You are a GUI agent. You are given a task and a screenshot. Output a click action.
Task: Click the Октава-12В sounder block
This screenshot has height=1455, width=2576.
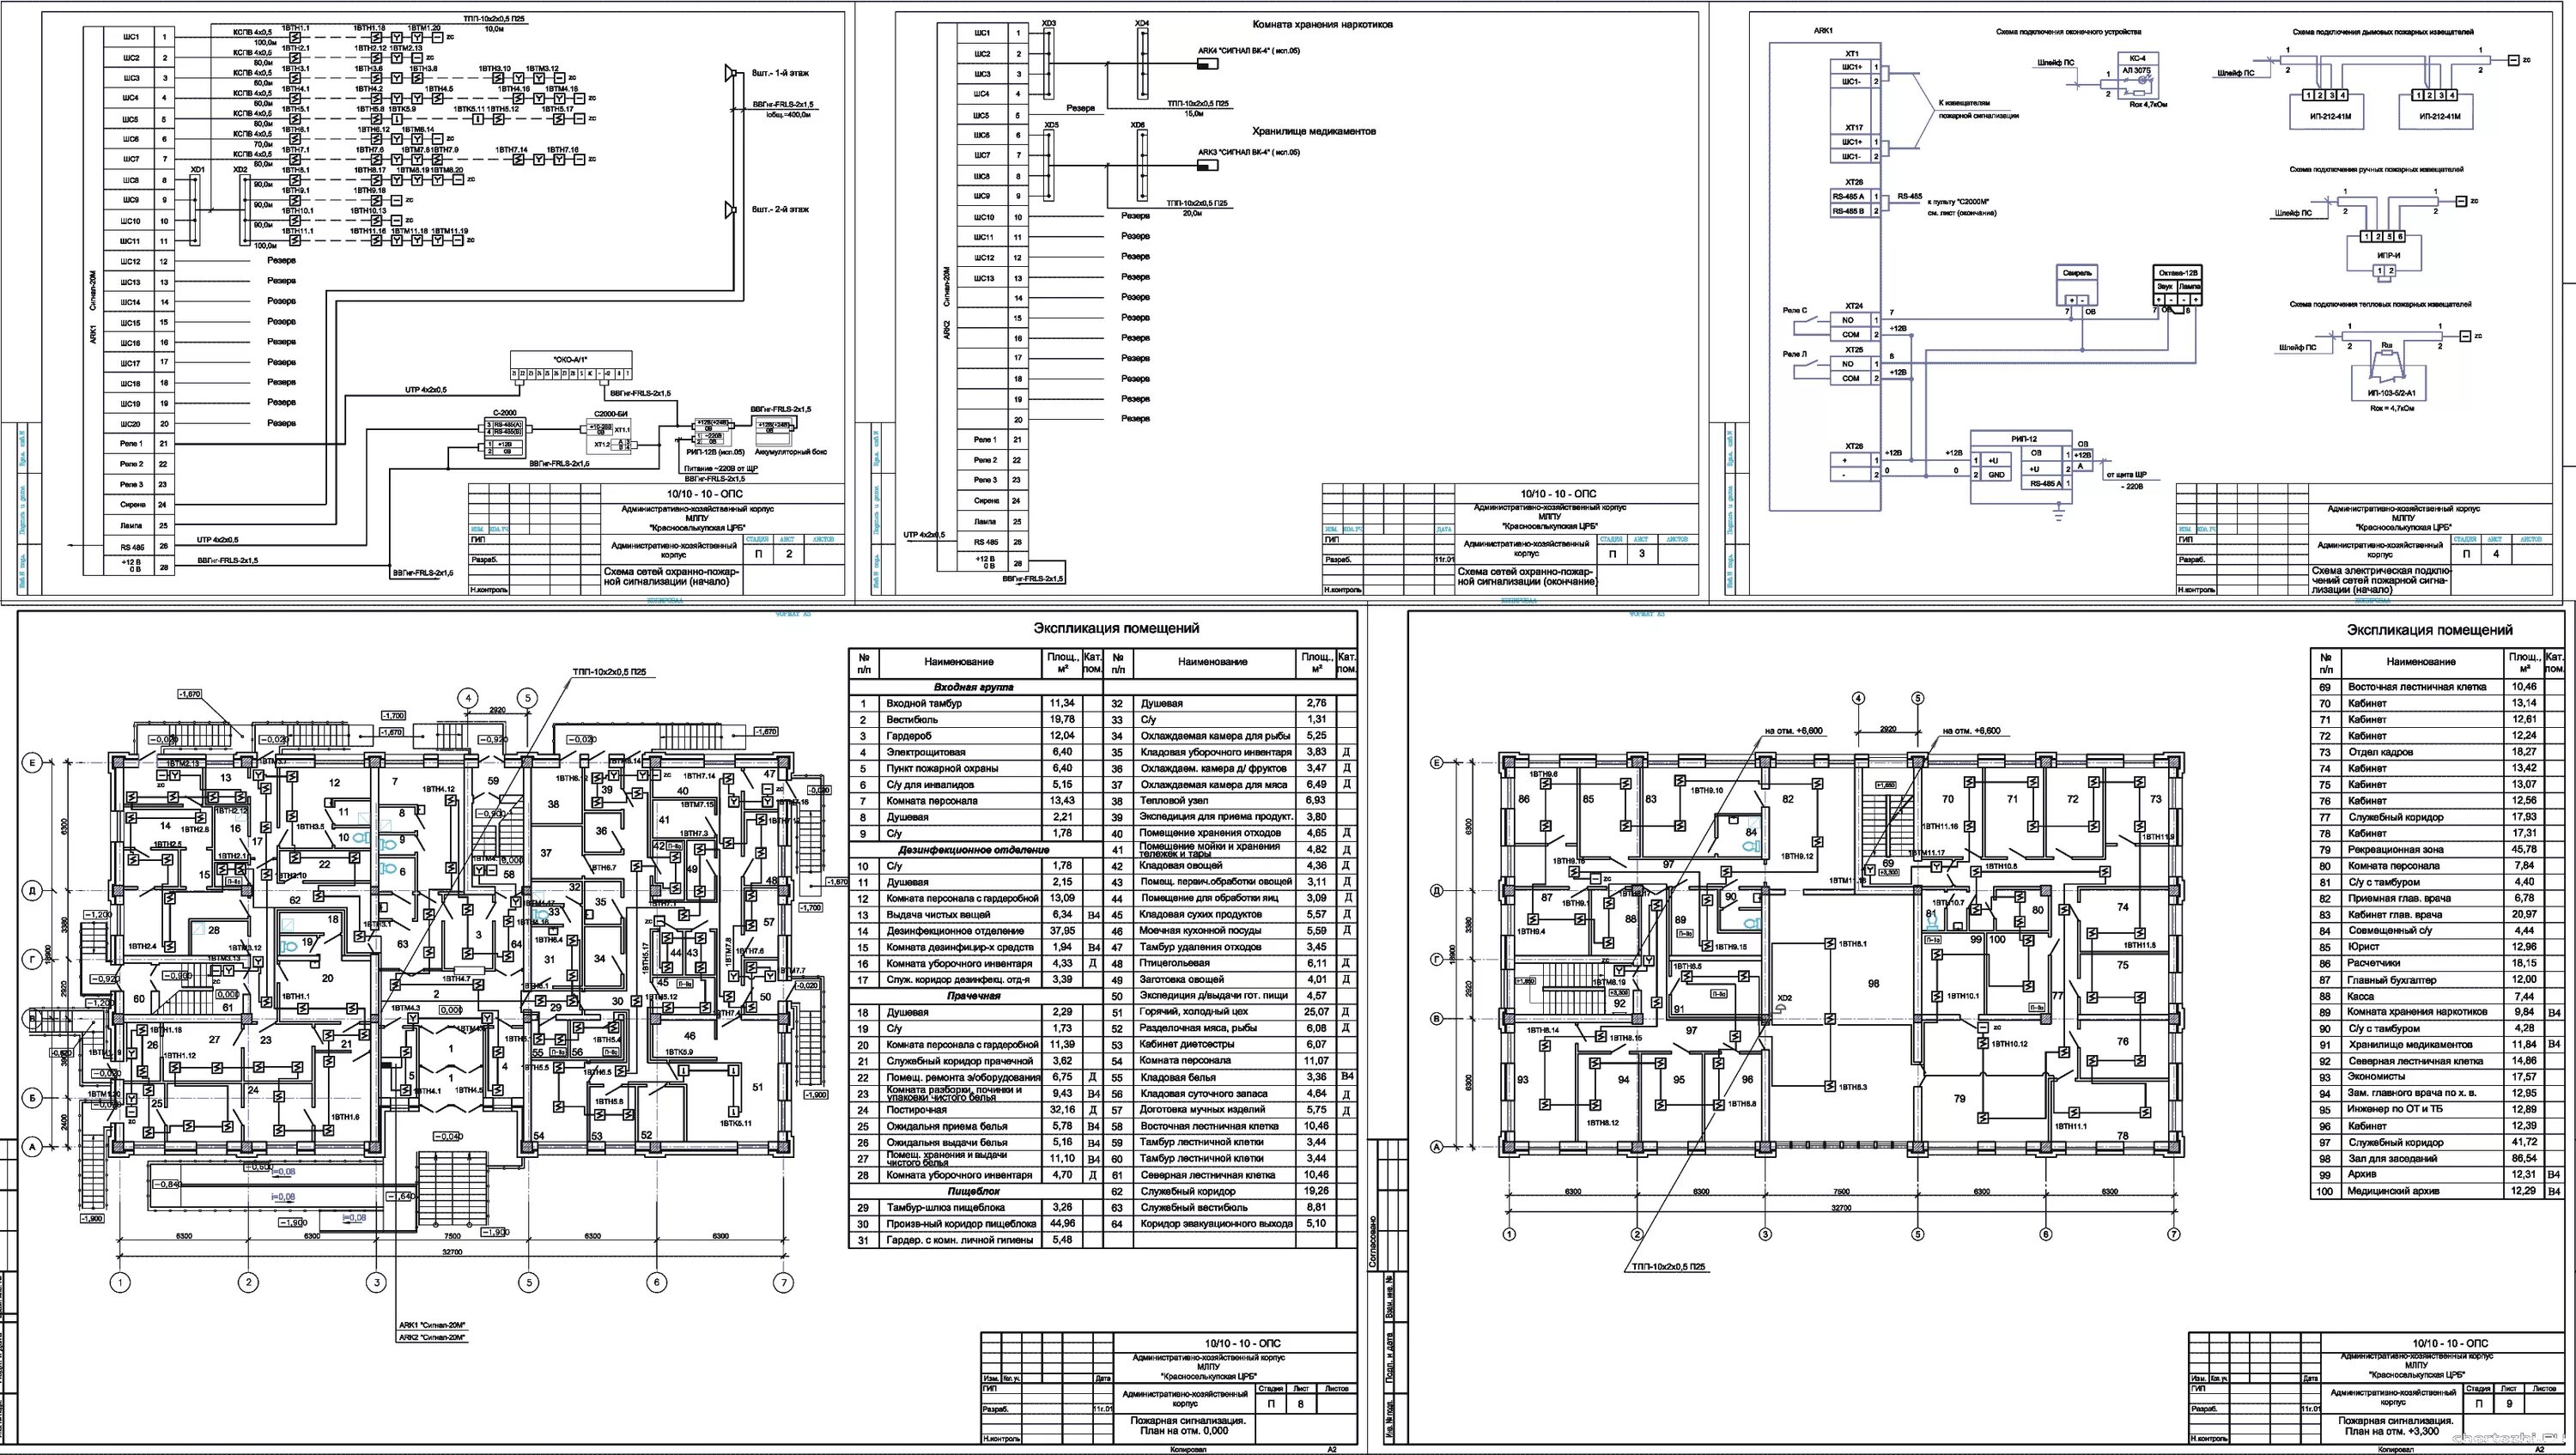(2177, 286)
